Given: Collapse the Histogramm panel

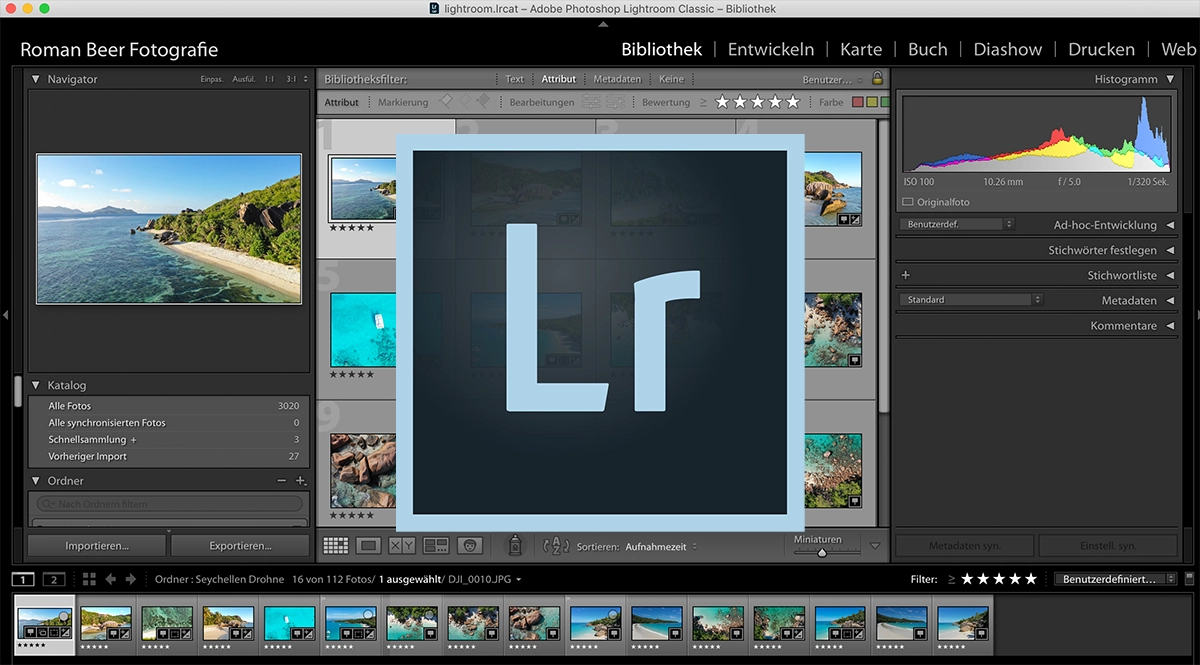Looking at the screenshot, I should click(x=1170, y=79).
